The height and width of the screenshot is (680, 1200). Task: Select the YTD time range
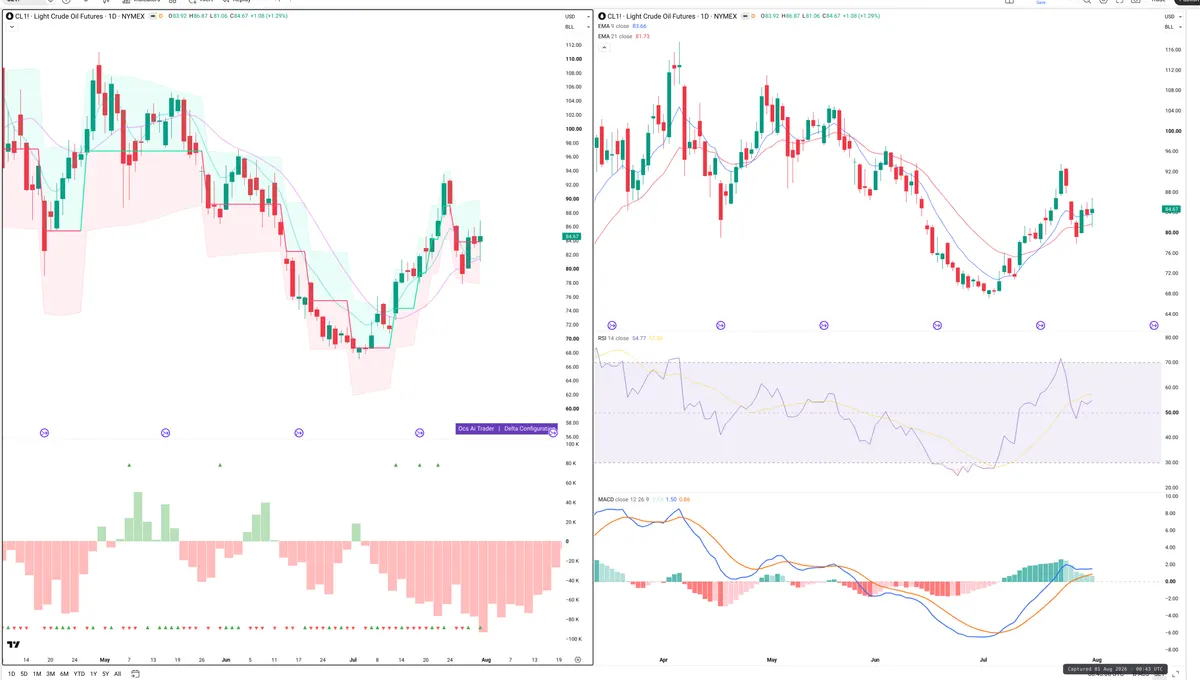point(79,674)
